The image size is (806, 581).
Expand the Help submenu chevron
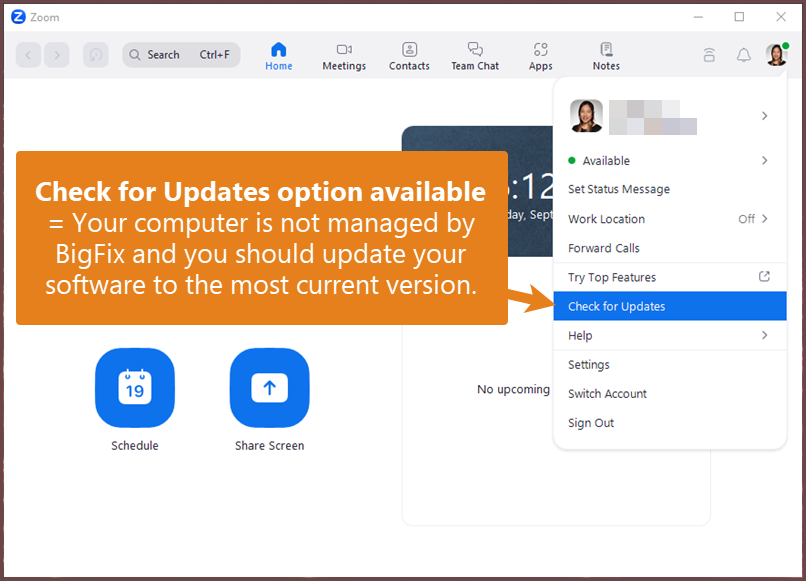[x=764, y=335]
